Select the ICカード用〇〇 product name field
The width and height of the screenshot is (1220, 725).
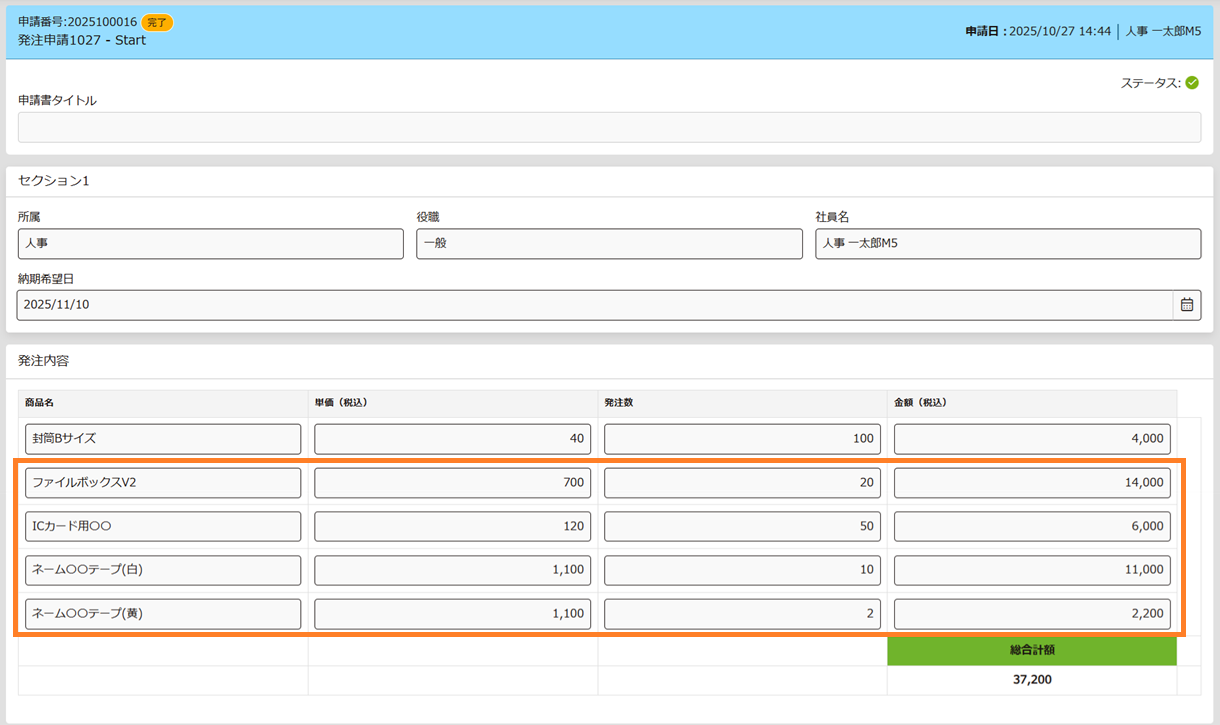(163, 527)
